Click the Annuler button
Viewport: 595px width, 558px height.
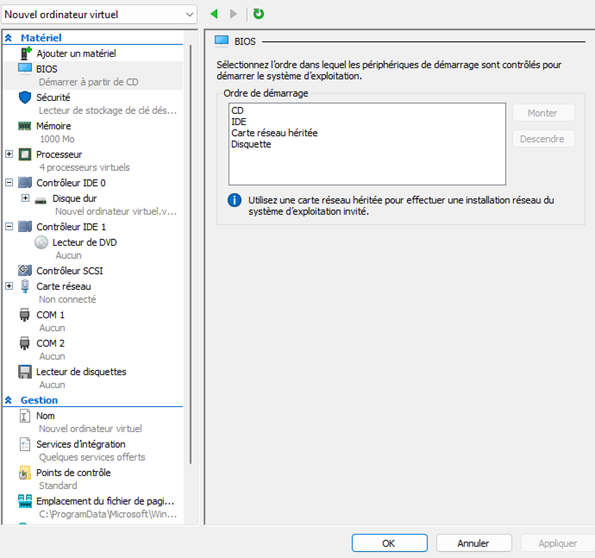point(474,543)
